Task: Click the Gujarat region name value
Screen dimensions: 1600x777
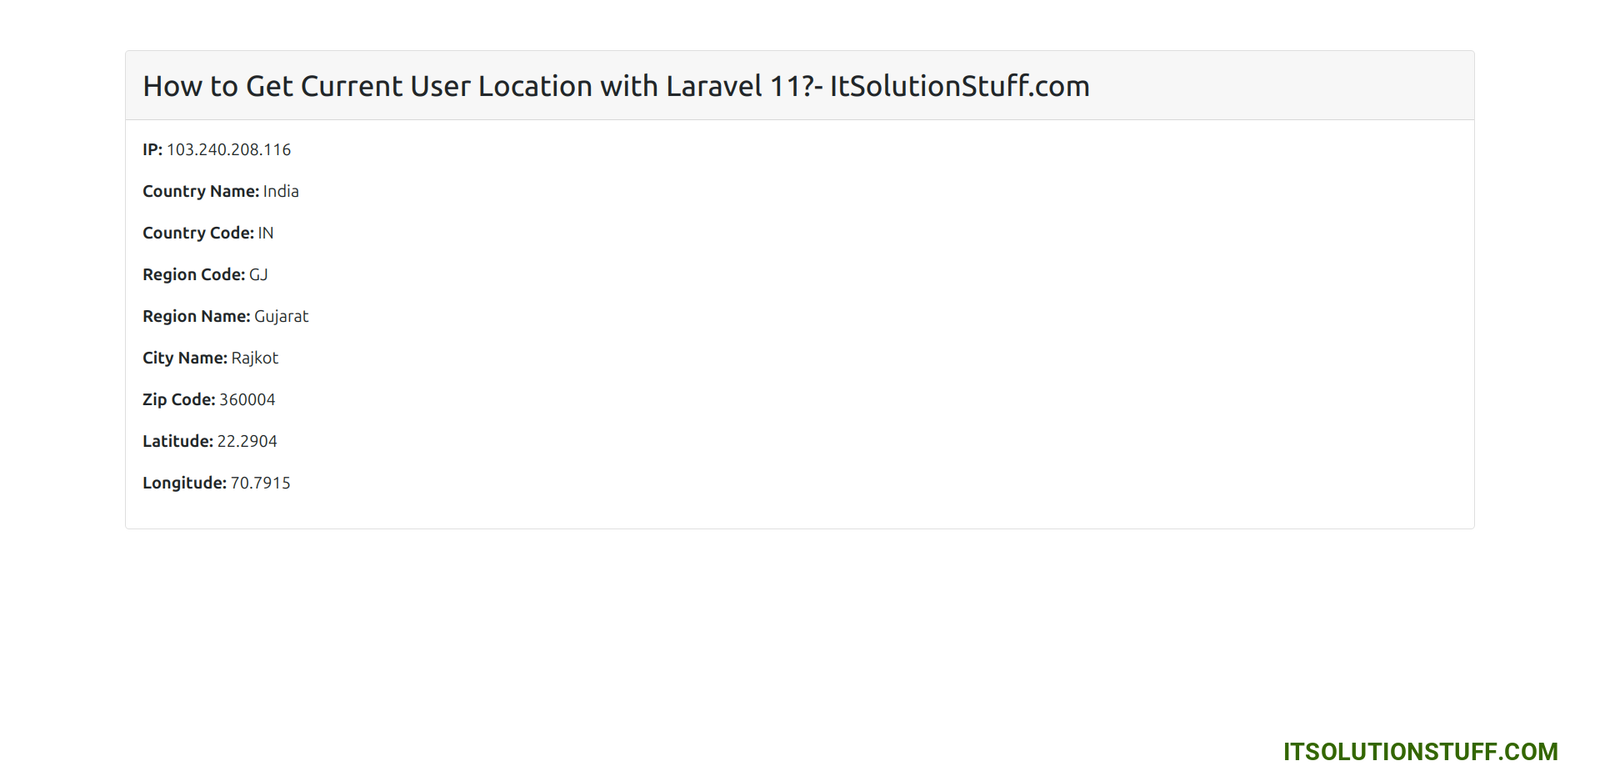Action: pyautogui.click(x=281, y=316)
